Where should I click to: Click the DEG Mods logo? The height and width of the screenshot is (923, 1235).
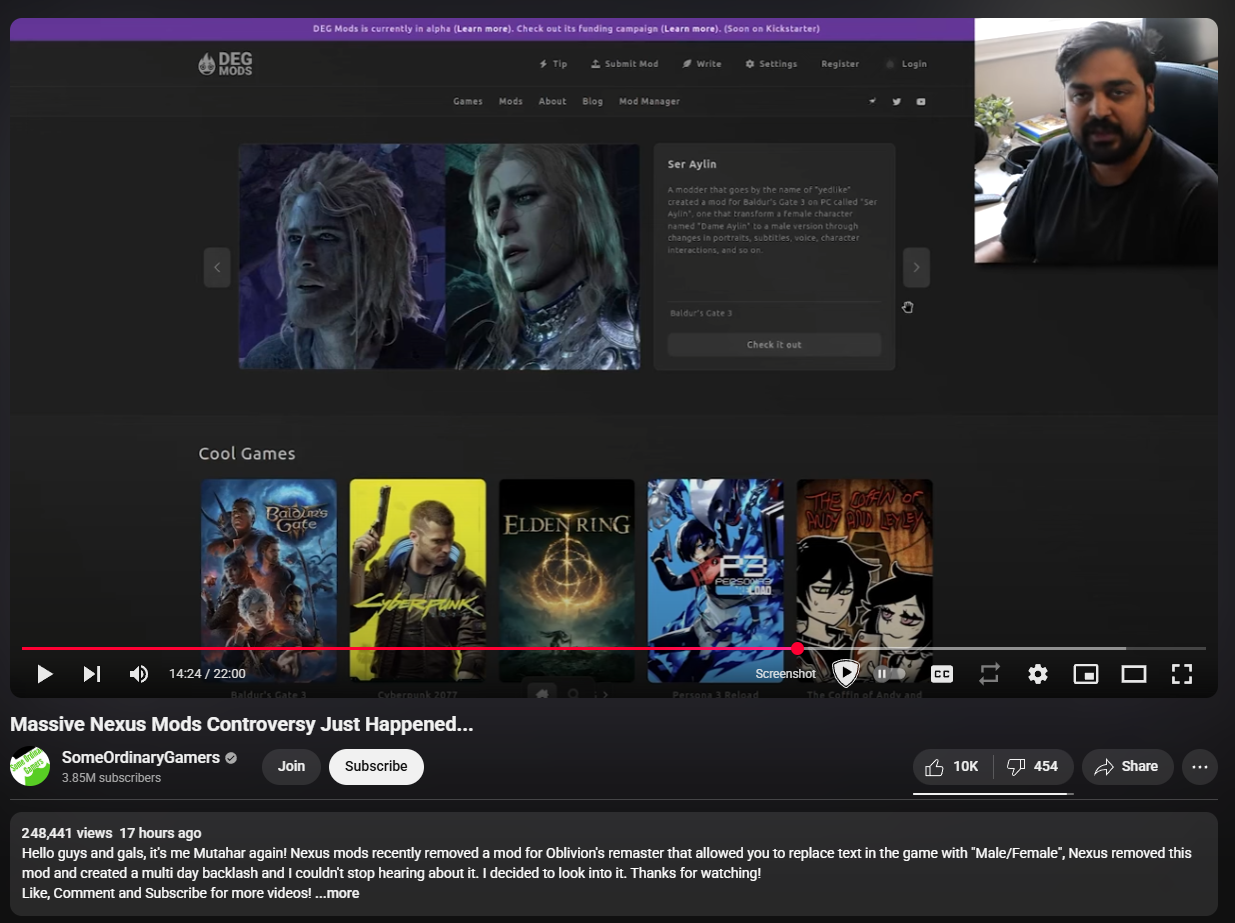225,64
